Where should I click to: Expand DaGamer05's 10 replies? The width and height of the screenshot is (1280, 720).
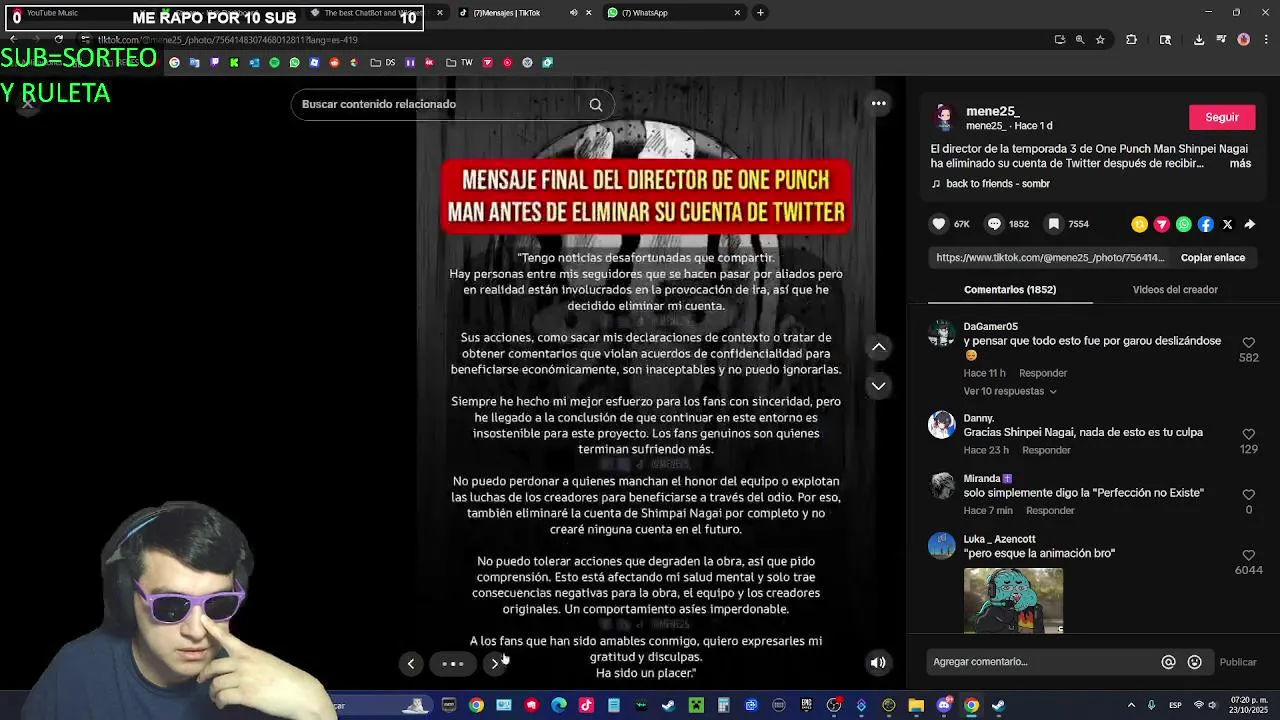1009,391
